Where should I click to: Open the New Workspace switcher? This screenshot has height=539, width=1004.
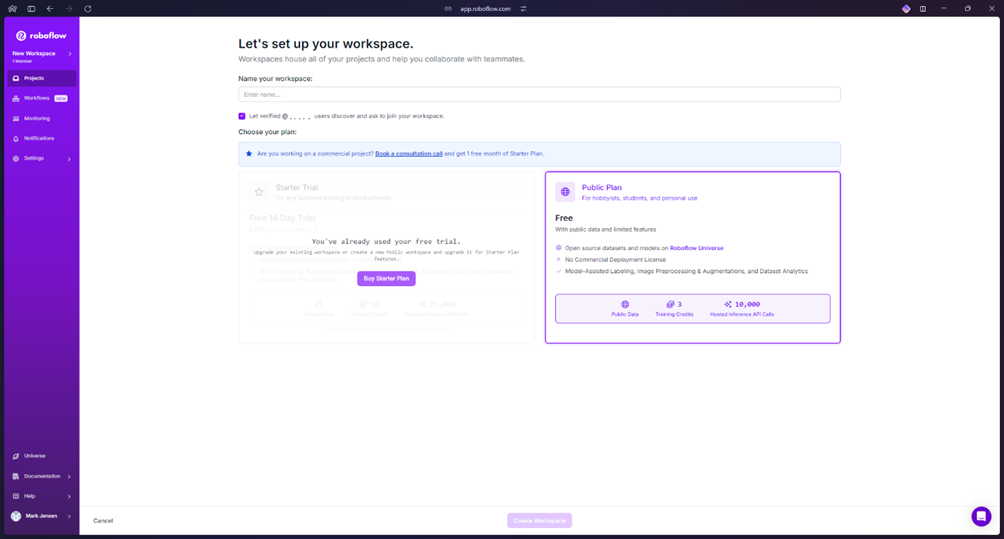40,56
